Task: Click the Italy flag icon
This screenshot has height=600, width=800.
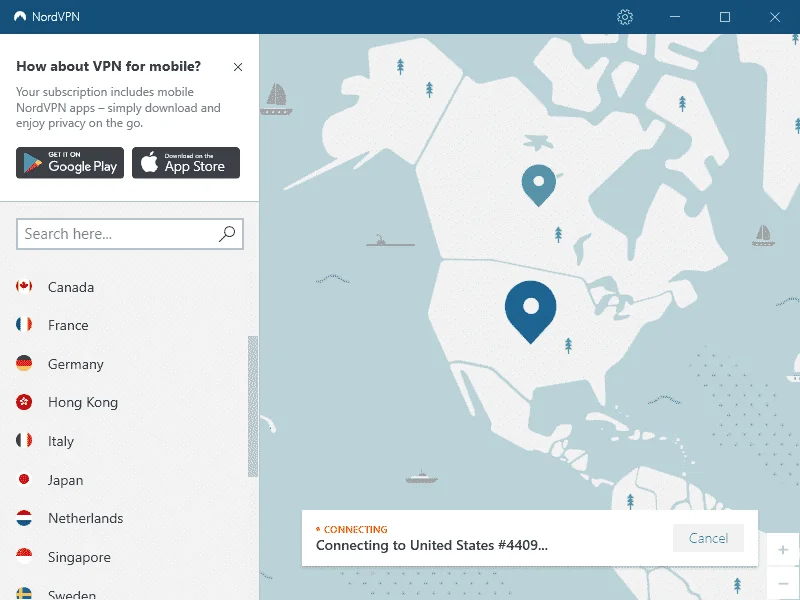Action: (x=24, y=440)
